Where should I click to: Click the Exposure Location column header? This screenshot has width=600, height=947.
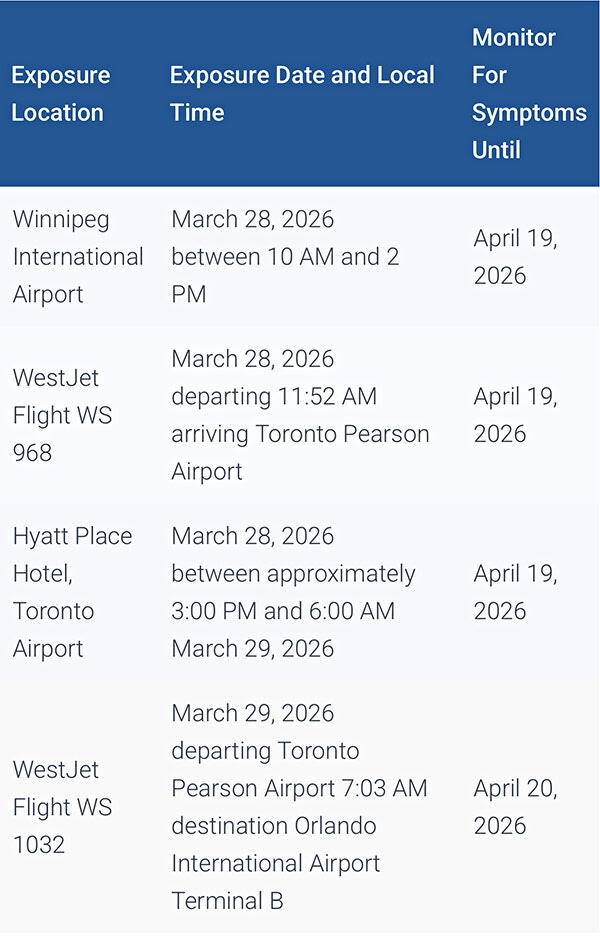61,94
